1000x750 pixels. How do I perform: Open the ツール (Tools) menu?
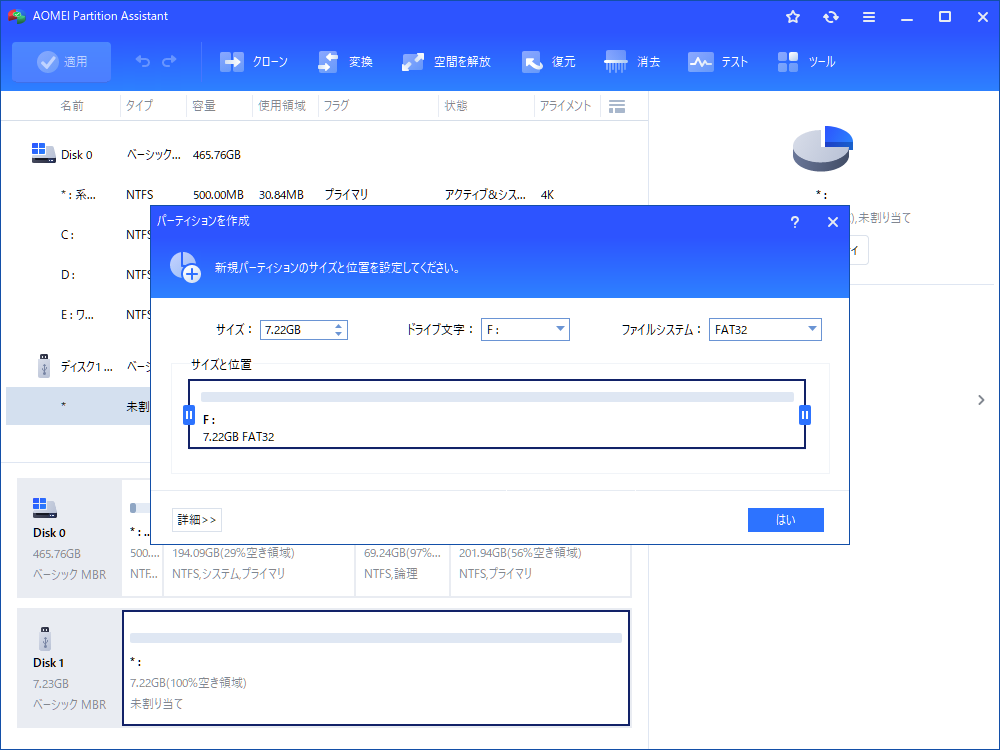[807, 62]
